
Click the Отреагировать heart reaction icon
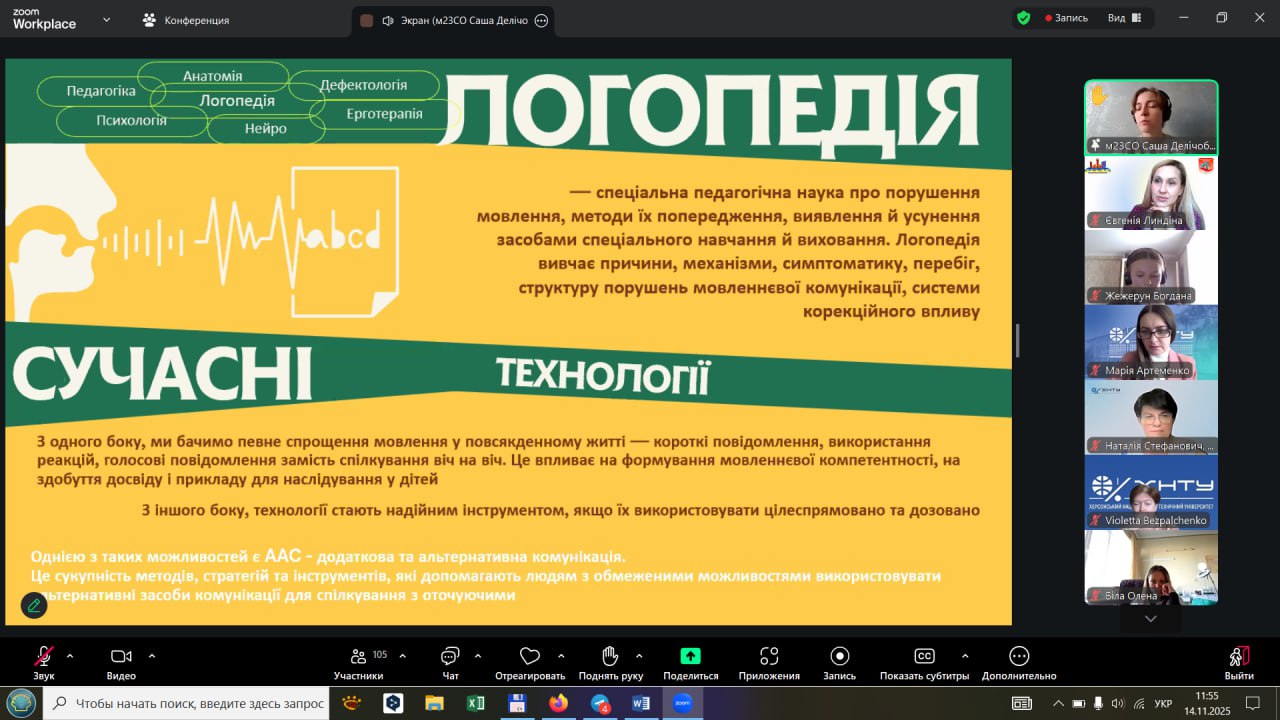pyautogui.click(x=530, y=657)
